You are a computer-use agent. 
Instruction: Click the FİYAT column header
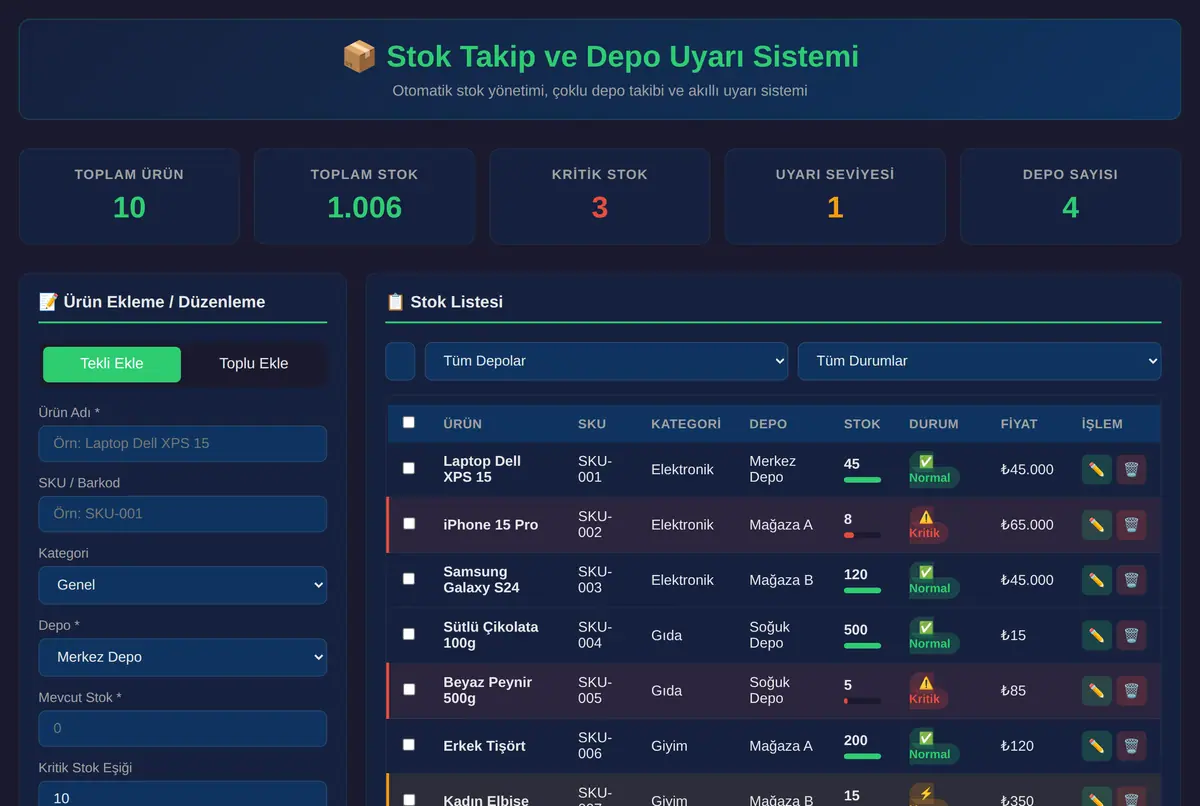1019,424
